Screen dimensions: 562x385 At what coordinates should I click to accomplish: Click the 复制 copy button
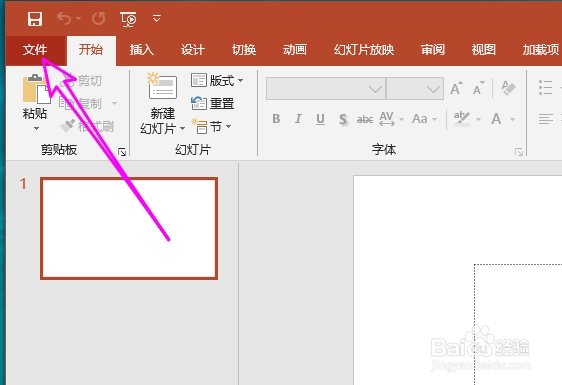coord(80,103)
